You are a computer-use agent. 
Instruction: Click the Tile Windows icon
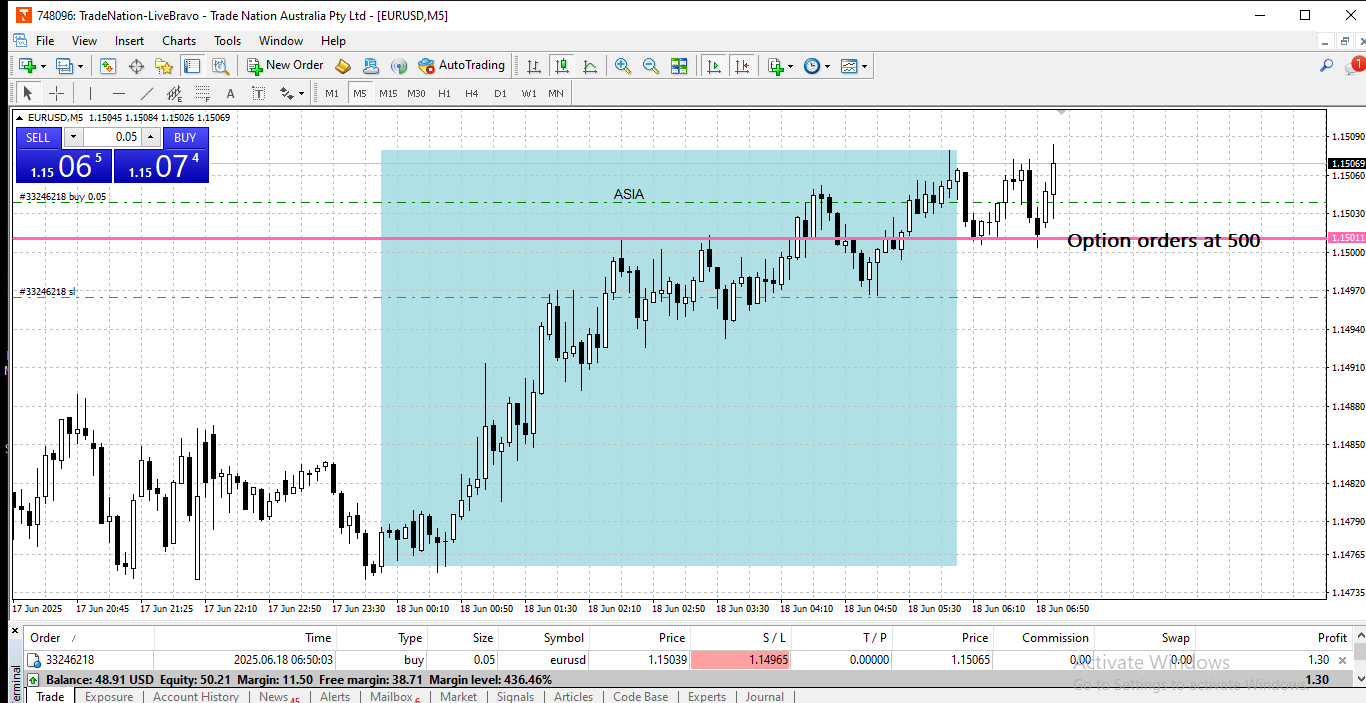[x=679, y=66]
